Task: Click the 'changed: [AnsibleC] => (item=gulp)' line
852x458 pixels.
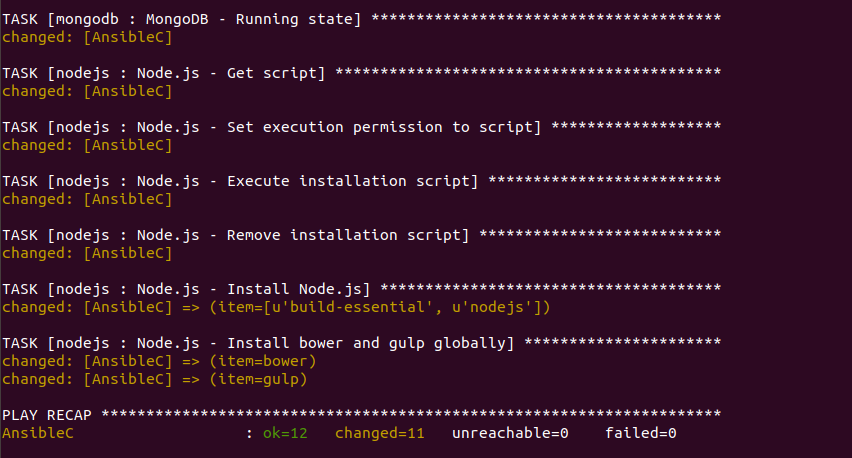Action: coord(155,379)
